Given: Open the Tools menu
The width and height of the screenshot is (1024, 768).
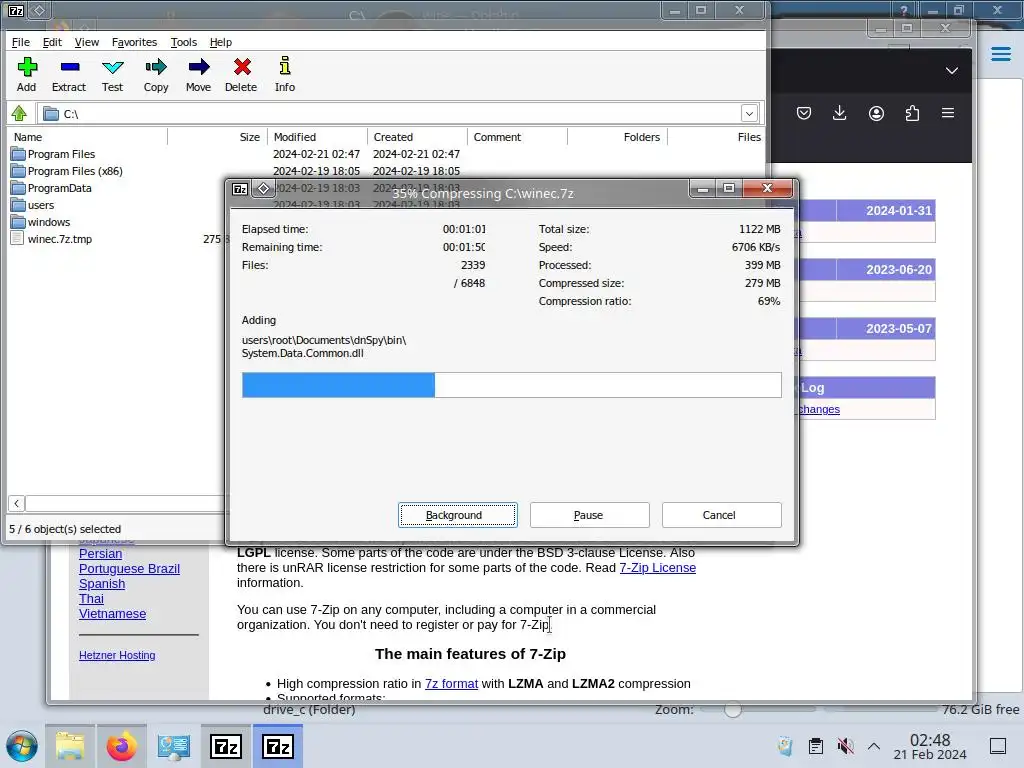Looking at the screenshot, I should 184,42.
